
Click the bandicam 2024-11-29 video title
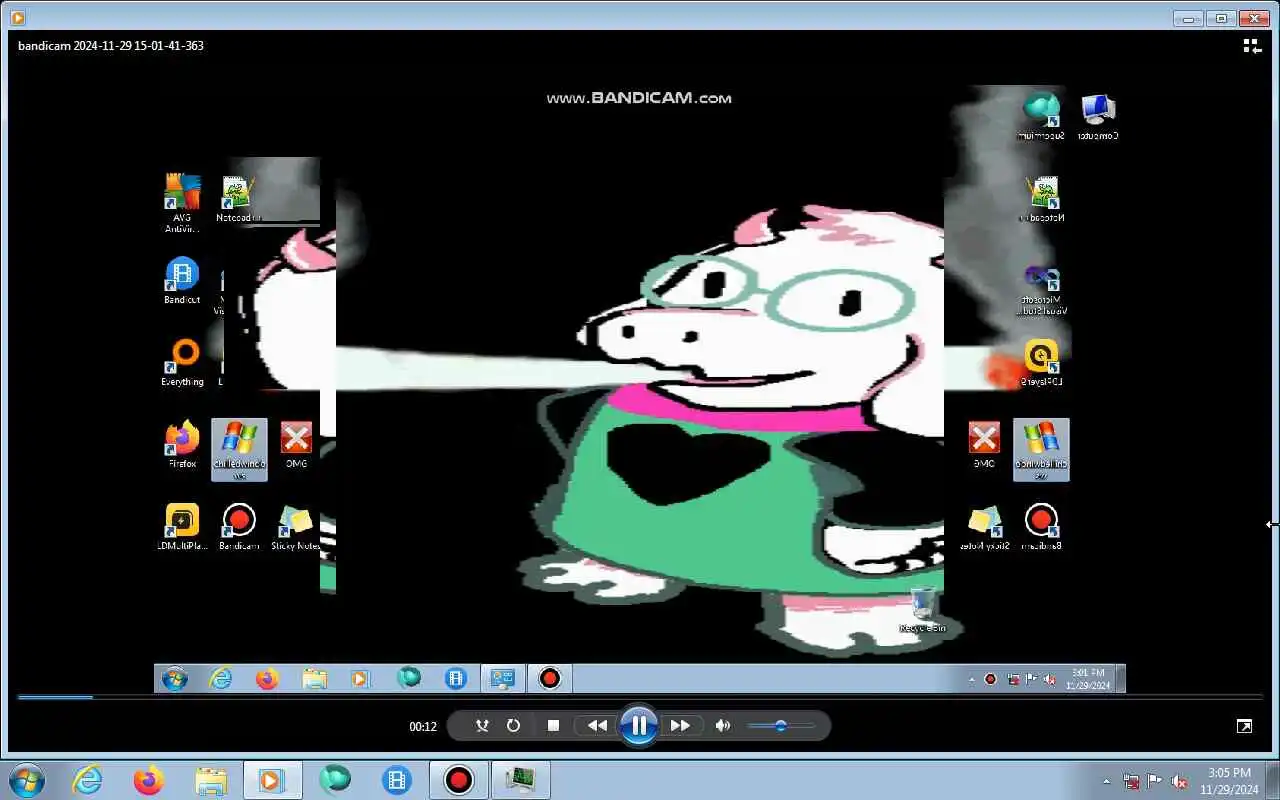[x=111, y=46]
